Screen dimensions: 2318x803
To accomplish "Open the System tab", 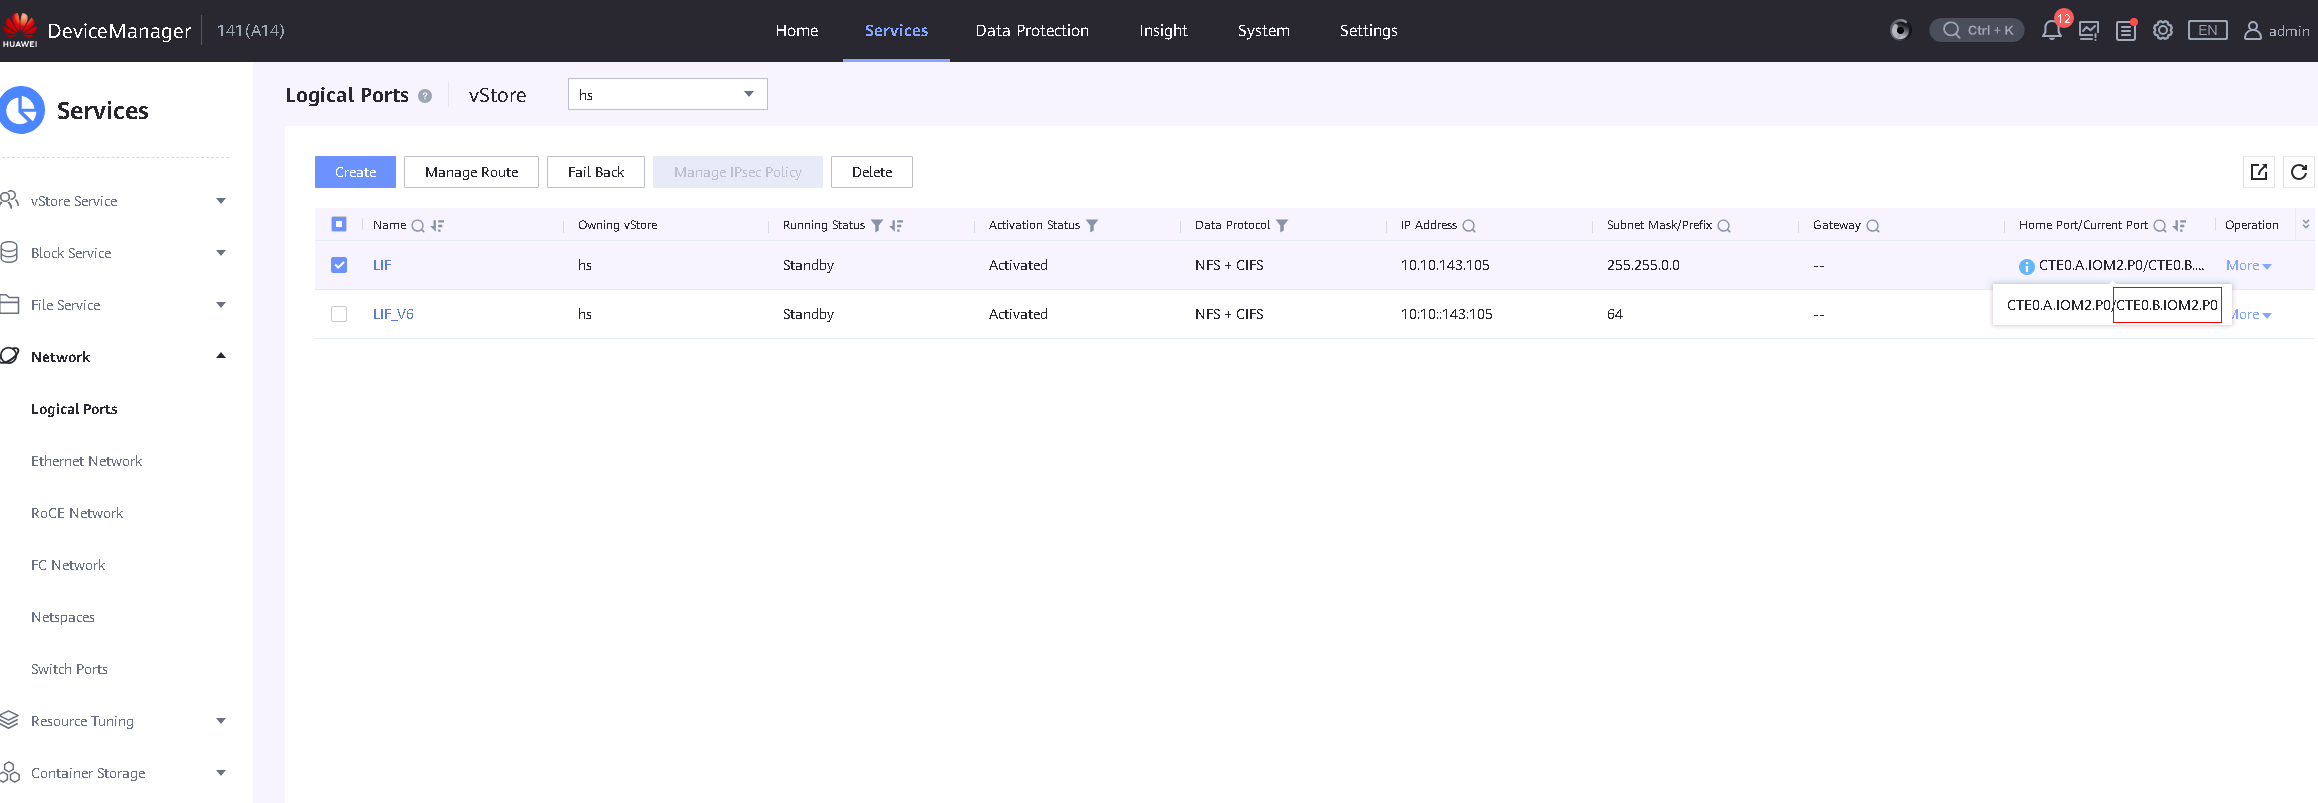I will pyautogui.click(x=1264, y=31).
